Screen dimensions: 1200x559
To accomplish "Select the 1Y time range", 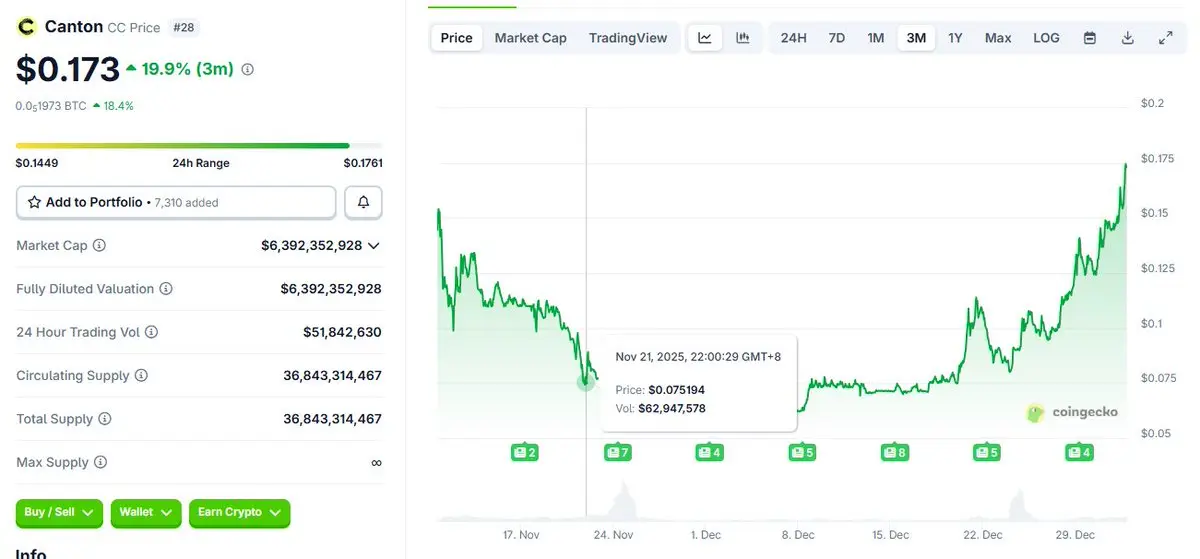I will [955, 38].
